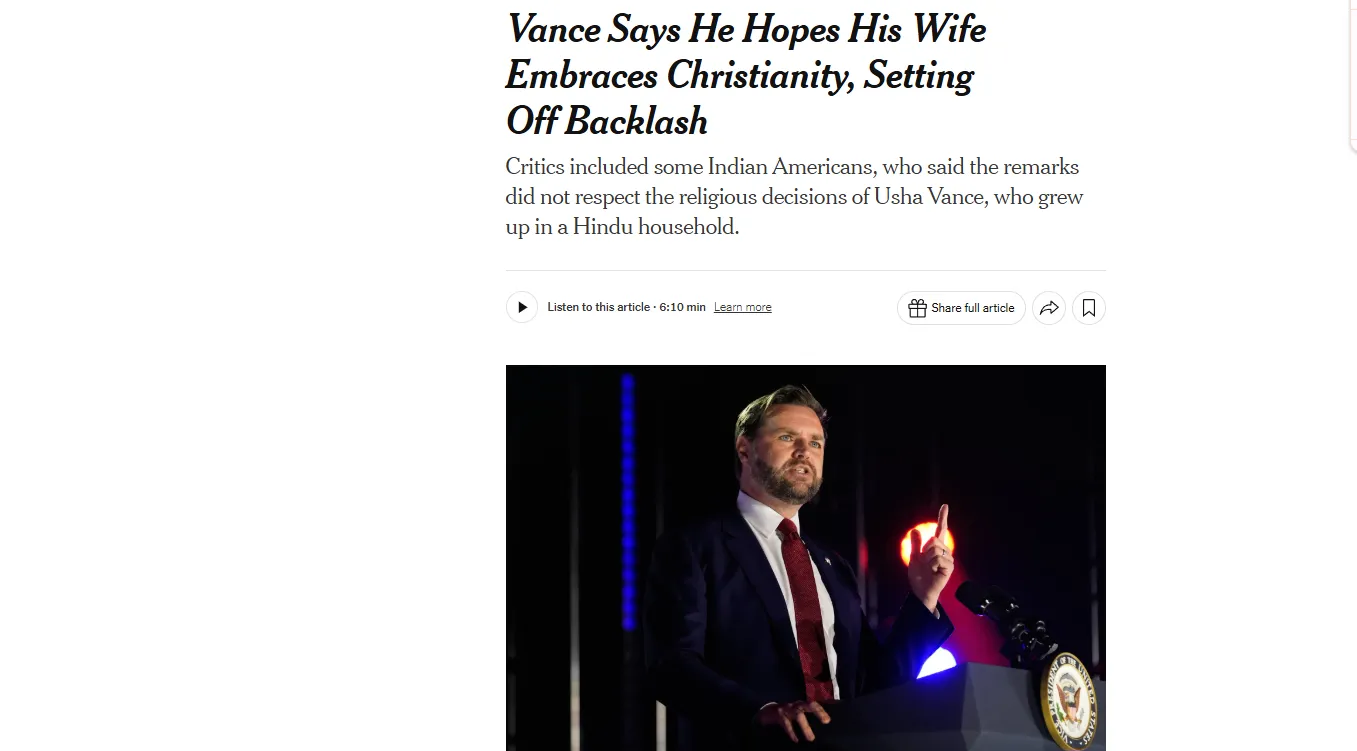Click the blue light strip in the photo

pos(628,500)
